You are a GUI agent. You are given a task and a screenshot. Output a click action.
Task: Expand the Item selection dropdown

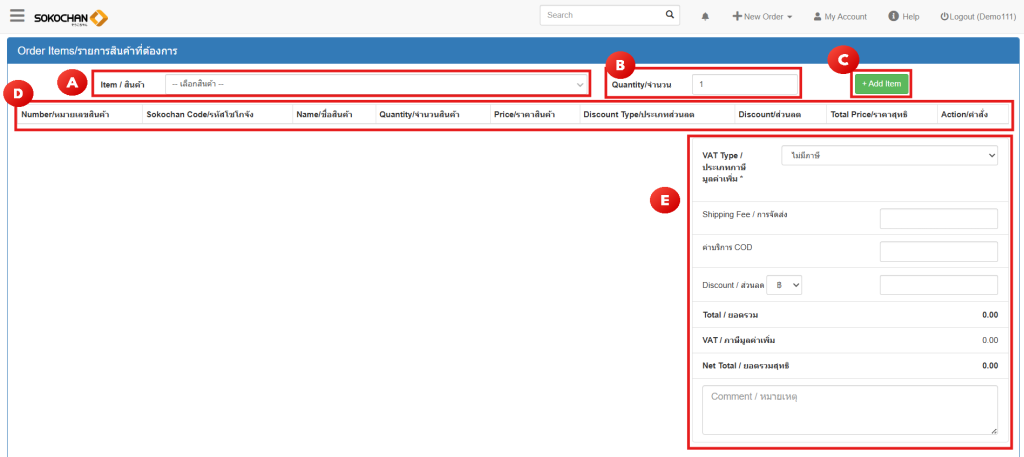tap(376, 84)
